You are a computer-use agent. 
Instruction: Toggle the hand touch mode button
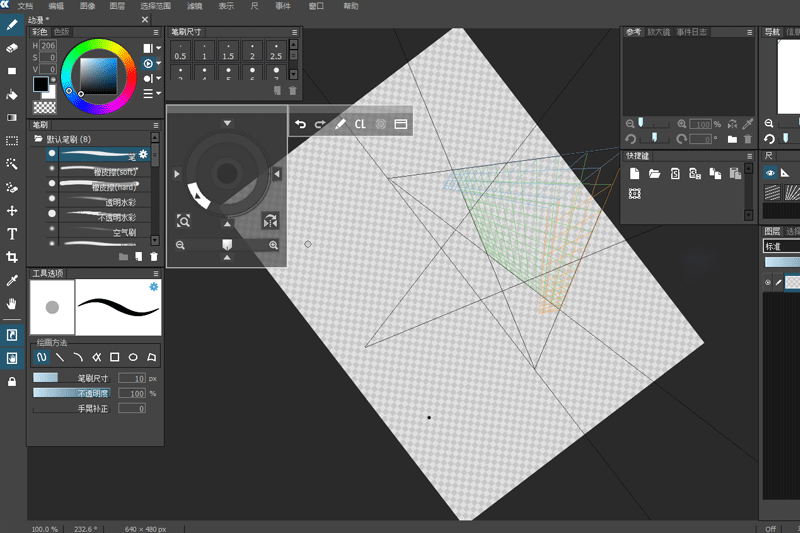click(12, 358)
